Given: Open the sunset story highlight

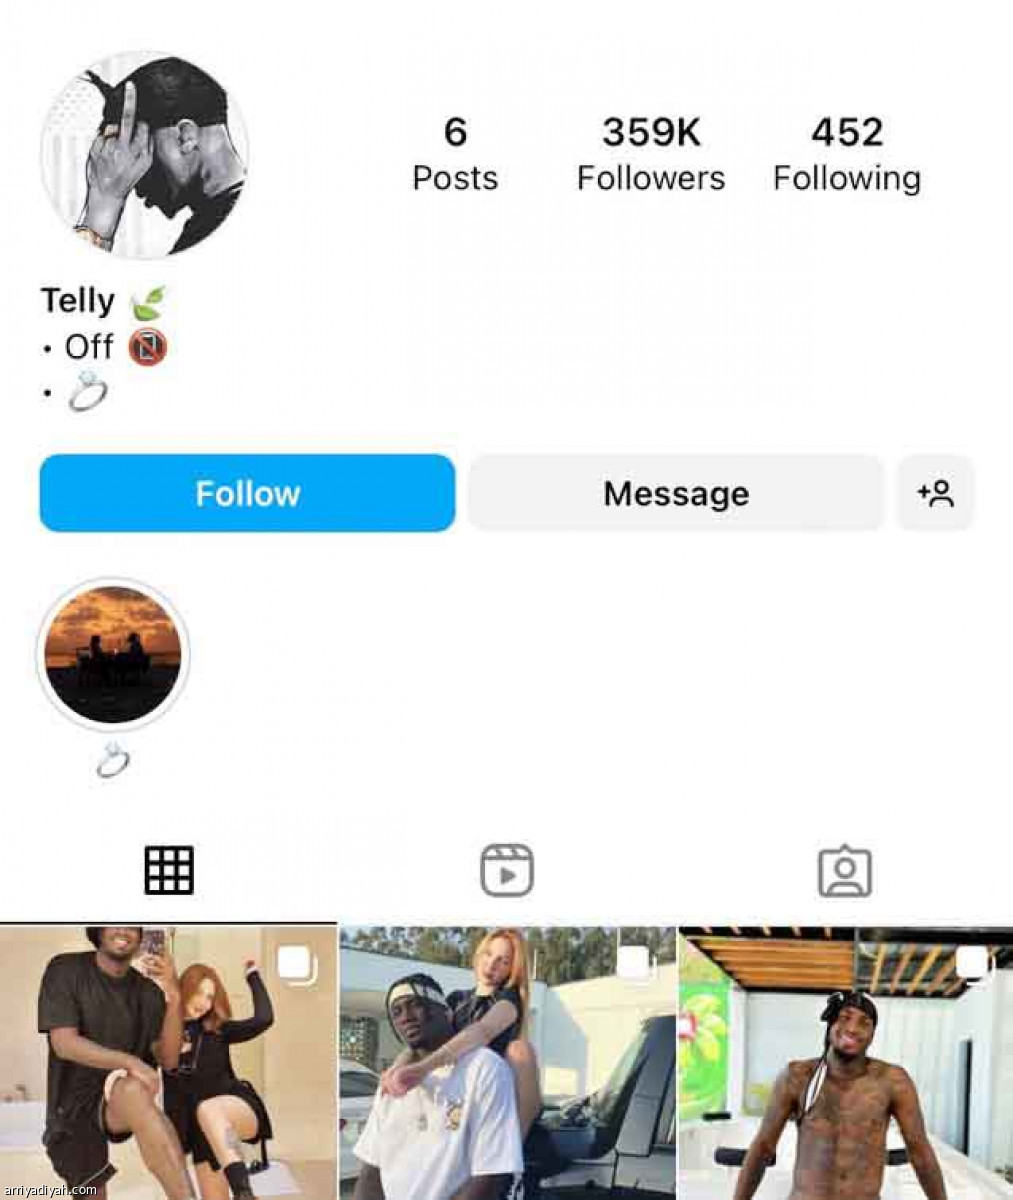Looking at the screenshot, I should point(113,654).
